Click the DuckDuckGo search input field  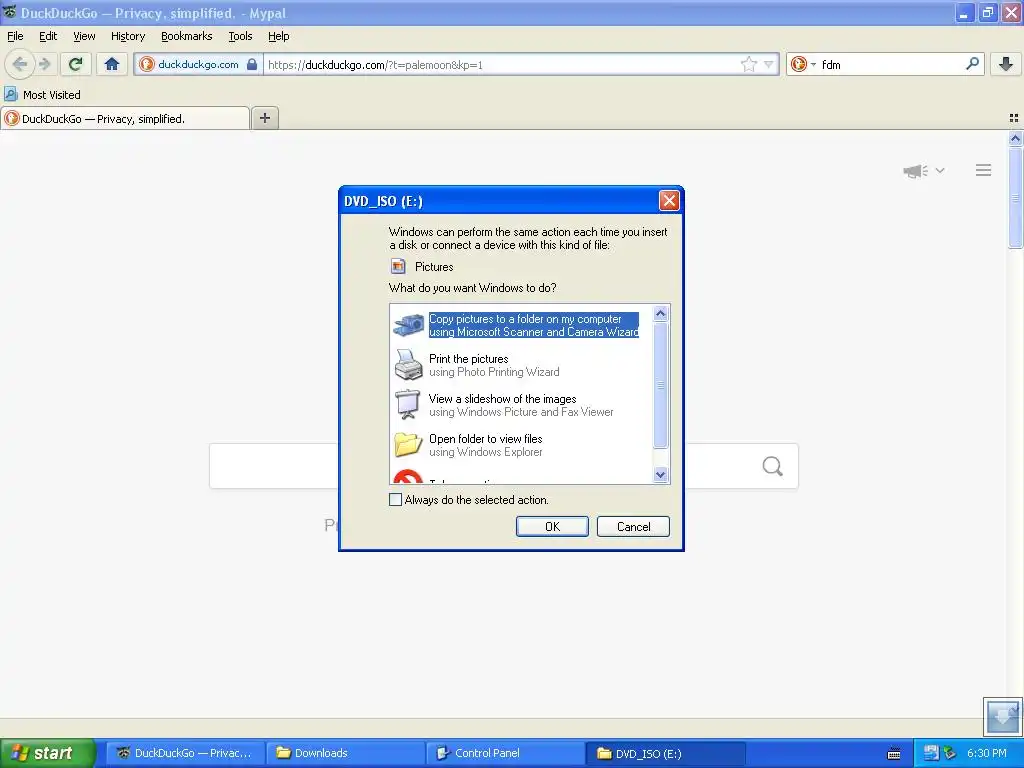pyautogui.click(x=504, y=466)
